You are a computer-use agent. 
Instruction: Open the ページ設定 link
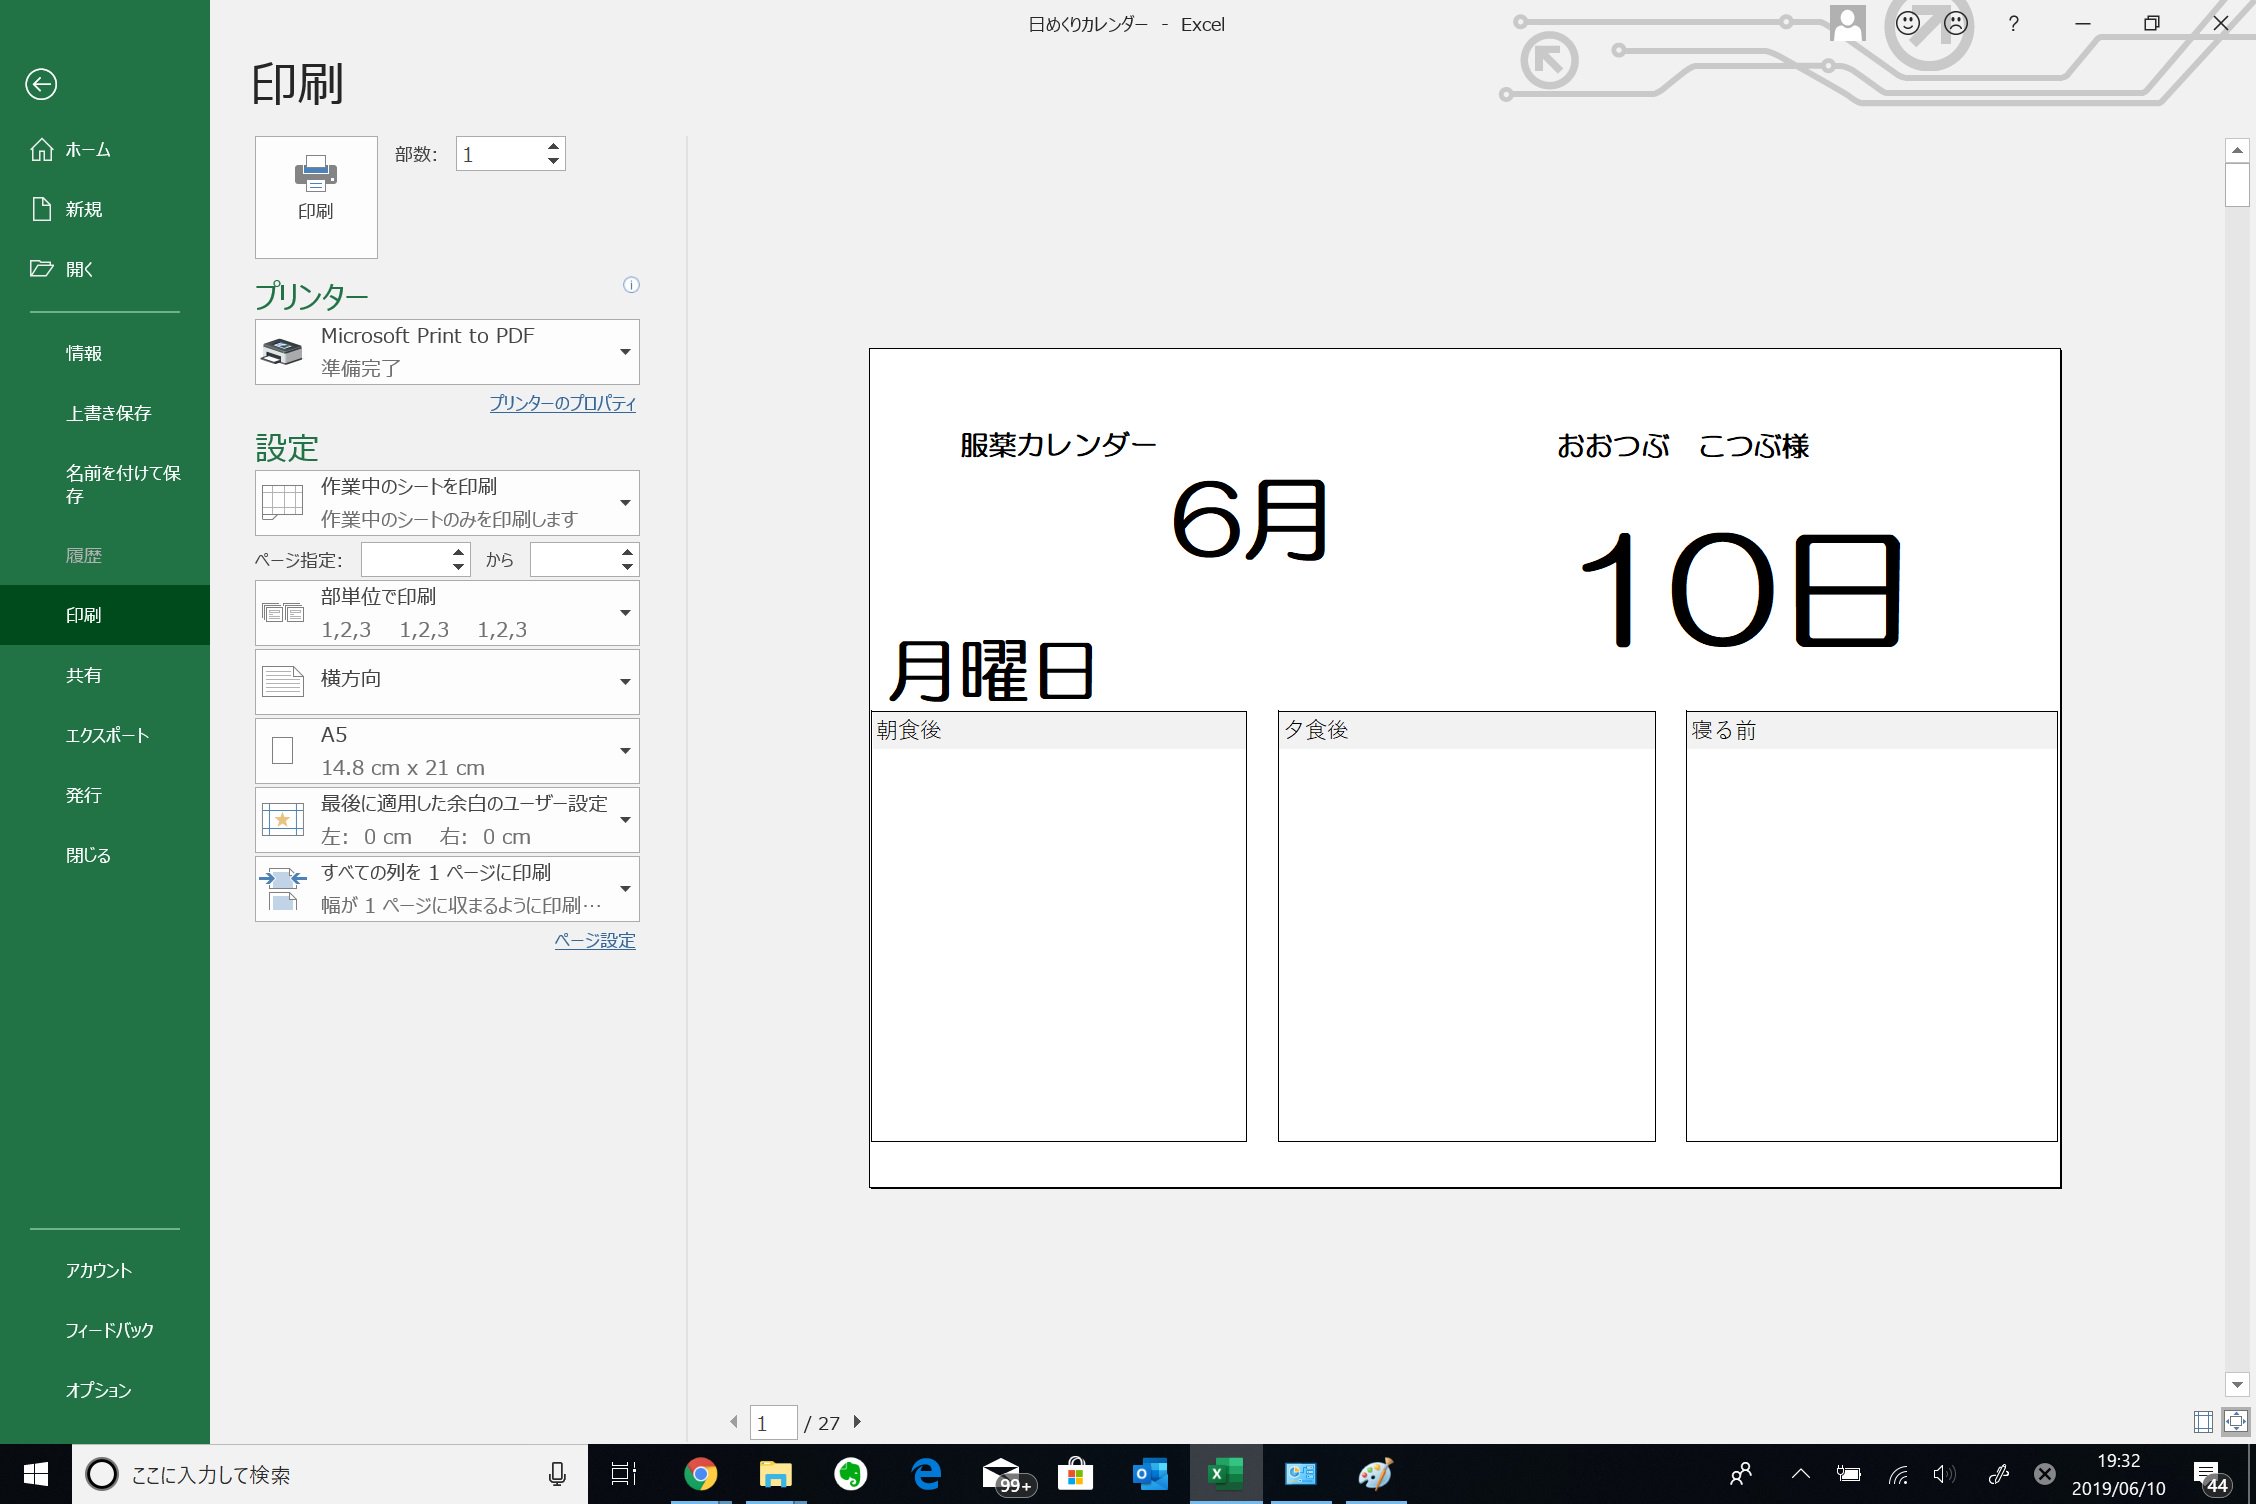595,940
